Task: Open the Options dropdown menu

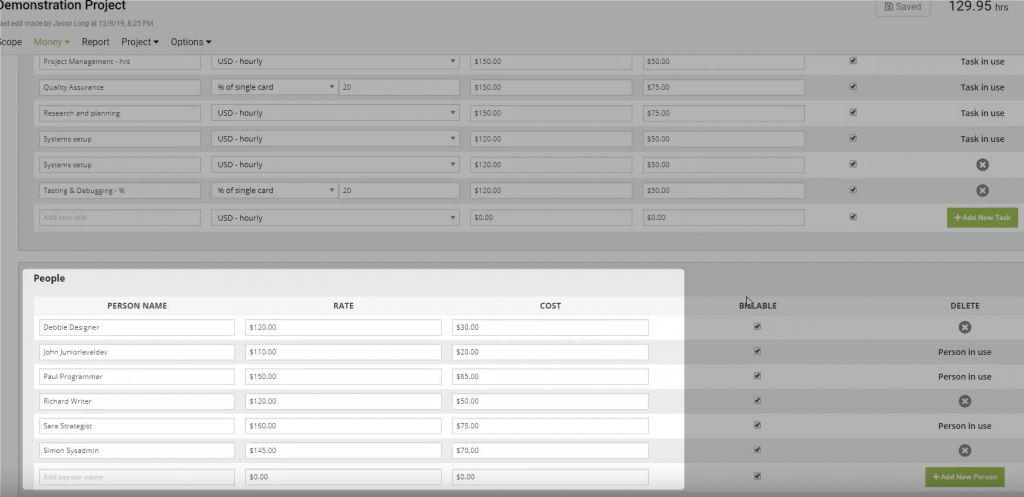Action: (x=191, y=42)
